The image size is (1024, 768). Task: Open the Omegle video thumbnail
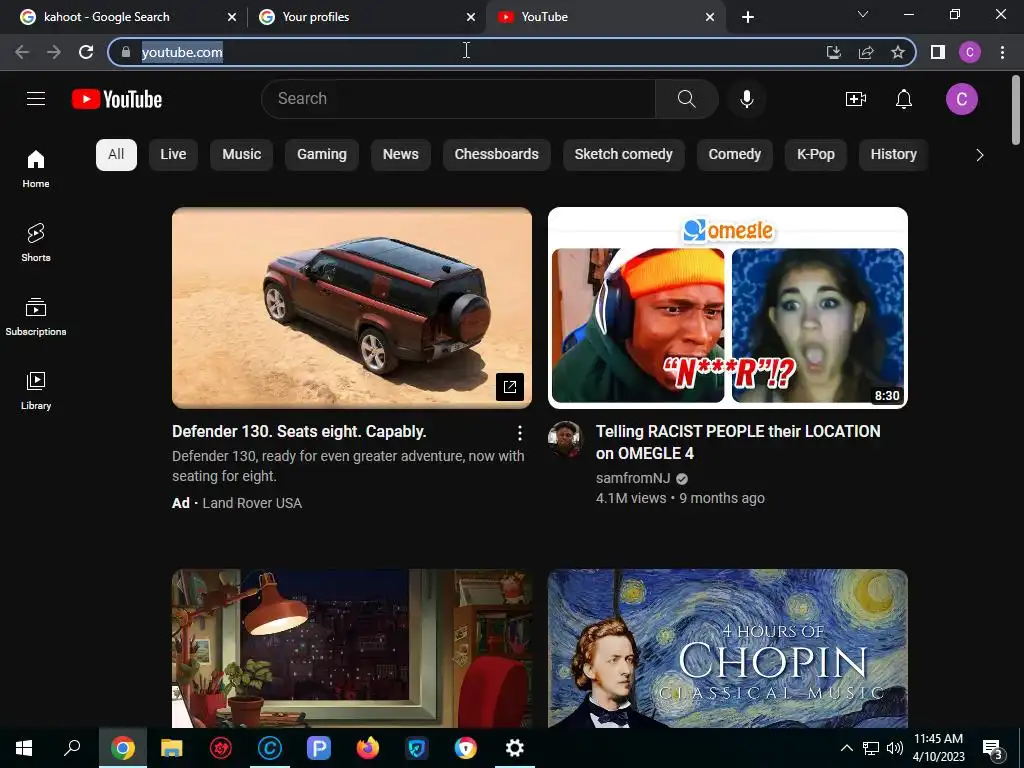[x=728, y=308]
